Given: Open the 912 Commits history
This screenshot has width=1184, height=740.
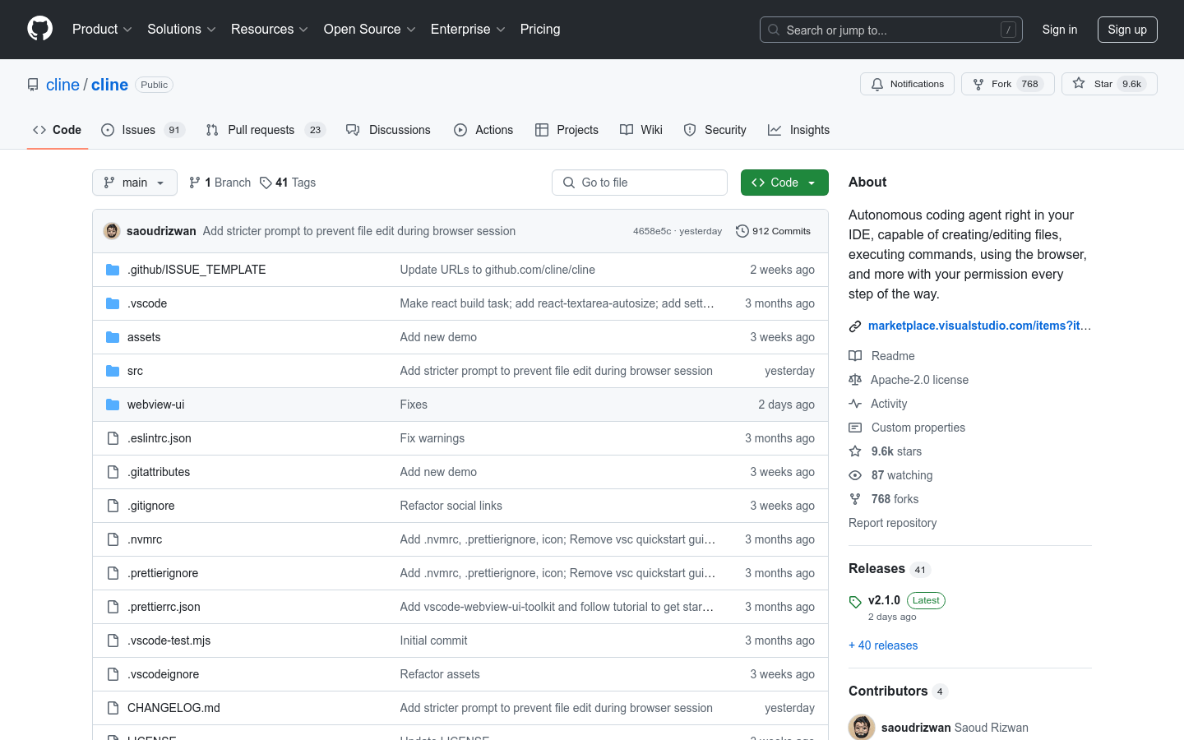Looking at the screenshot, I should pyautogui.click(x=773, y=231).
